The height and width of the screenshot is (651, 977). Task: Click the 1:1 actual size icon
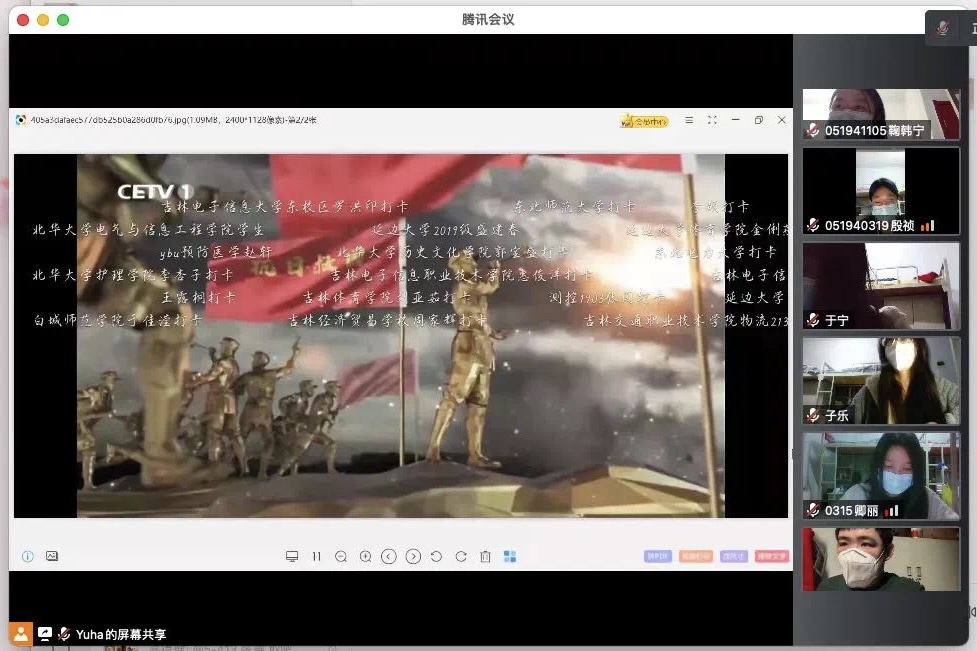pos(317,556)
